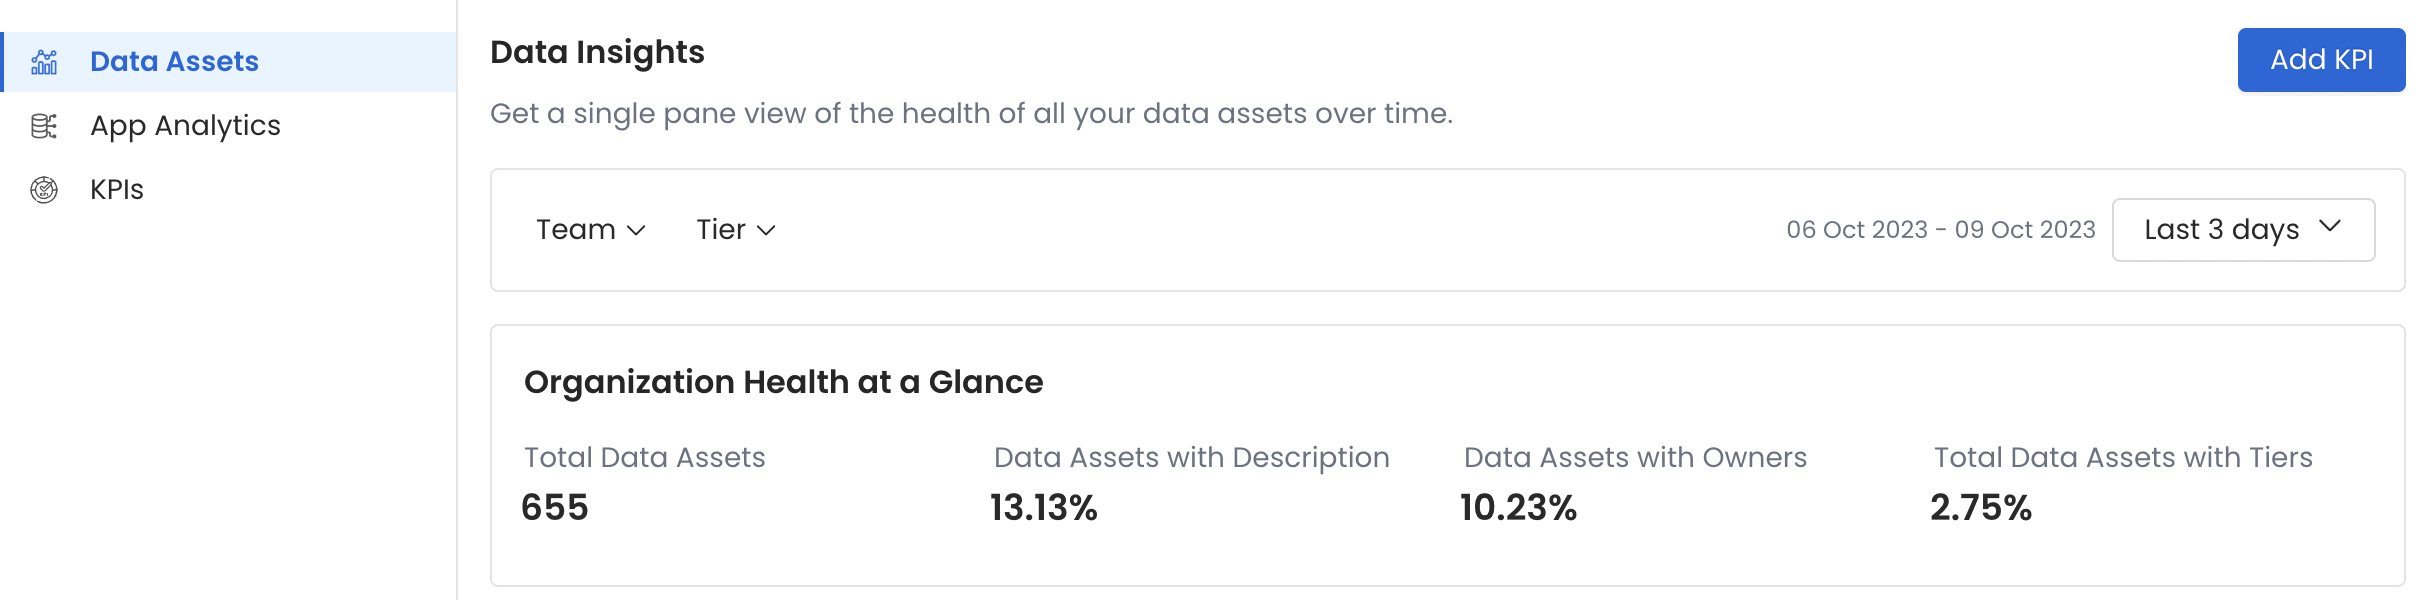2428x600 pixels.
Task: Select the 2.75% tiers percentage
Action: [x=1980, y=508]
